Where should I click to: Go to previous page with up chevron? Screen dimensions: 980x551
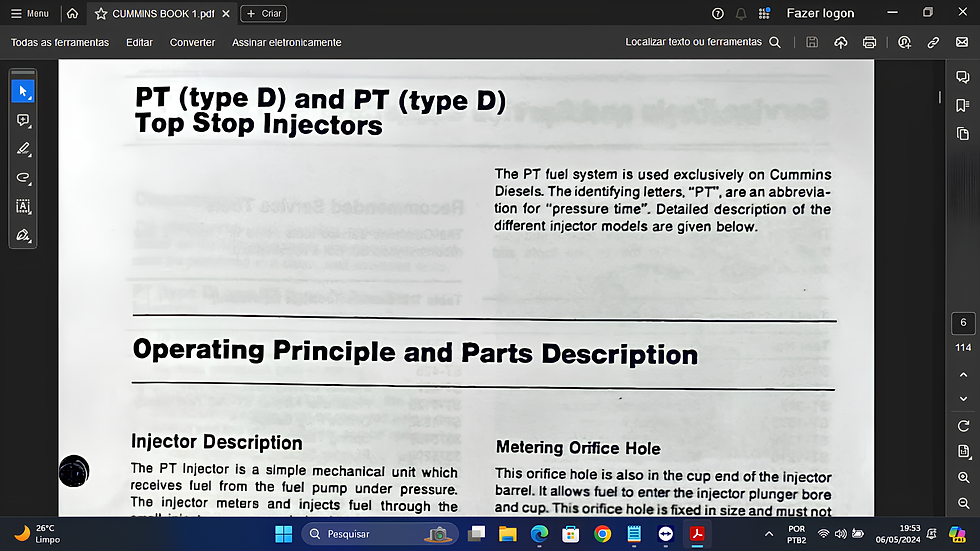(x=963, y=375)
